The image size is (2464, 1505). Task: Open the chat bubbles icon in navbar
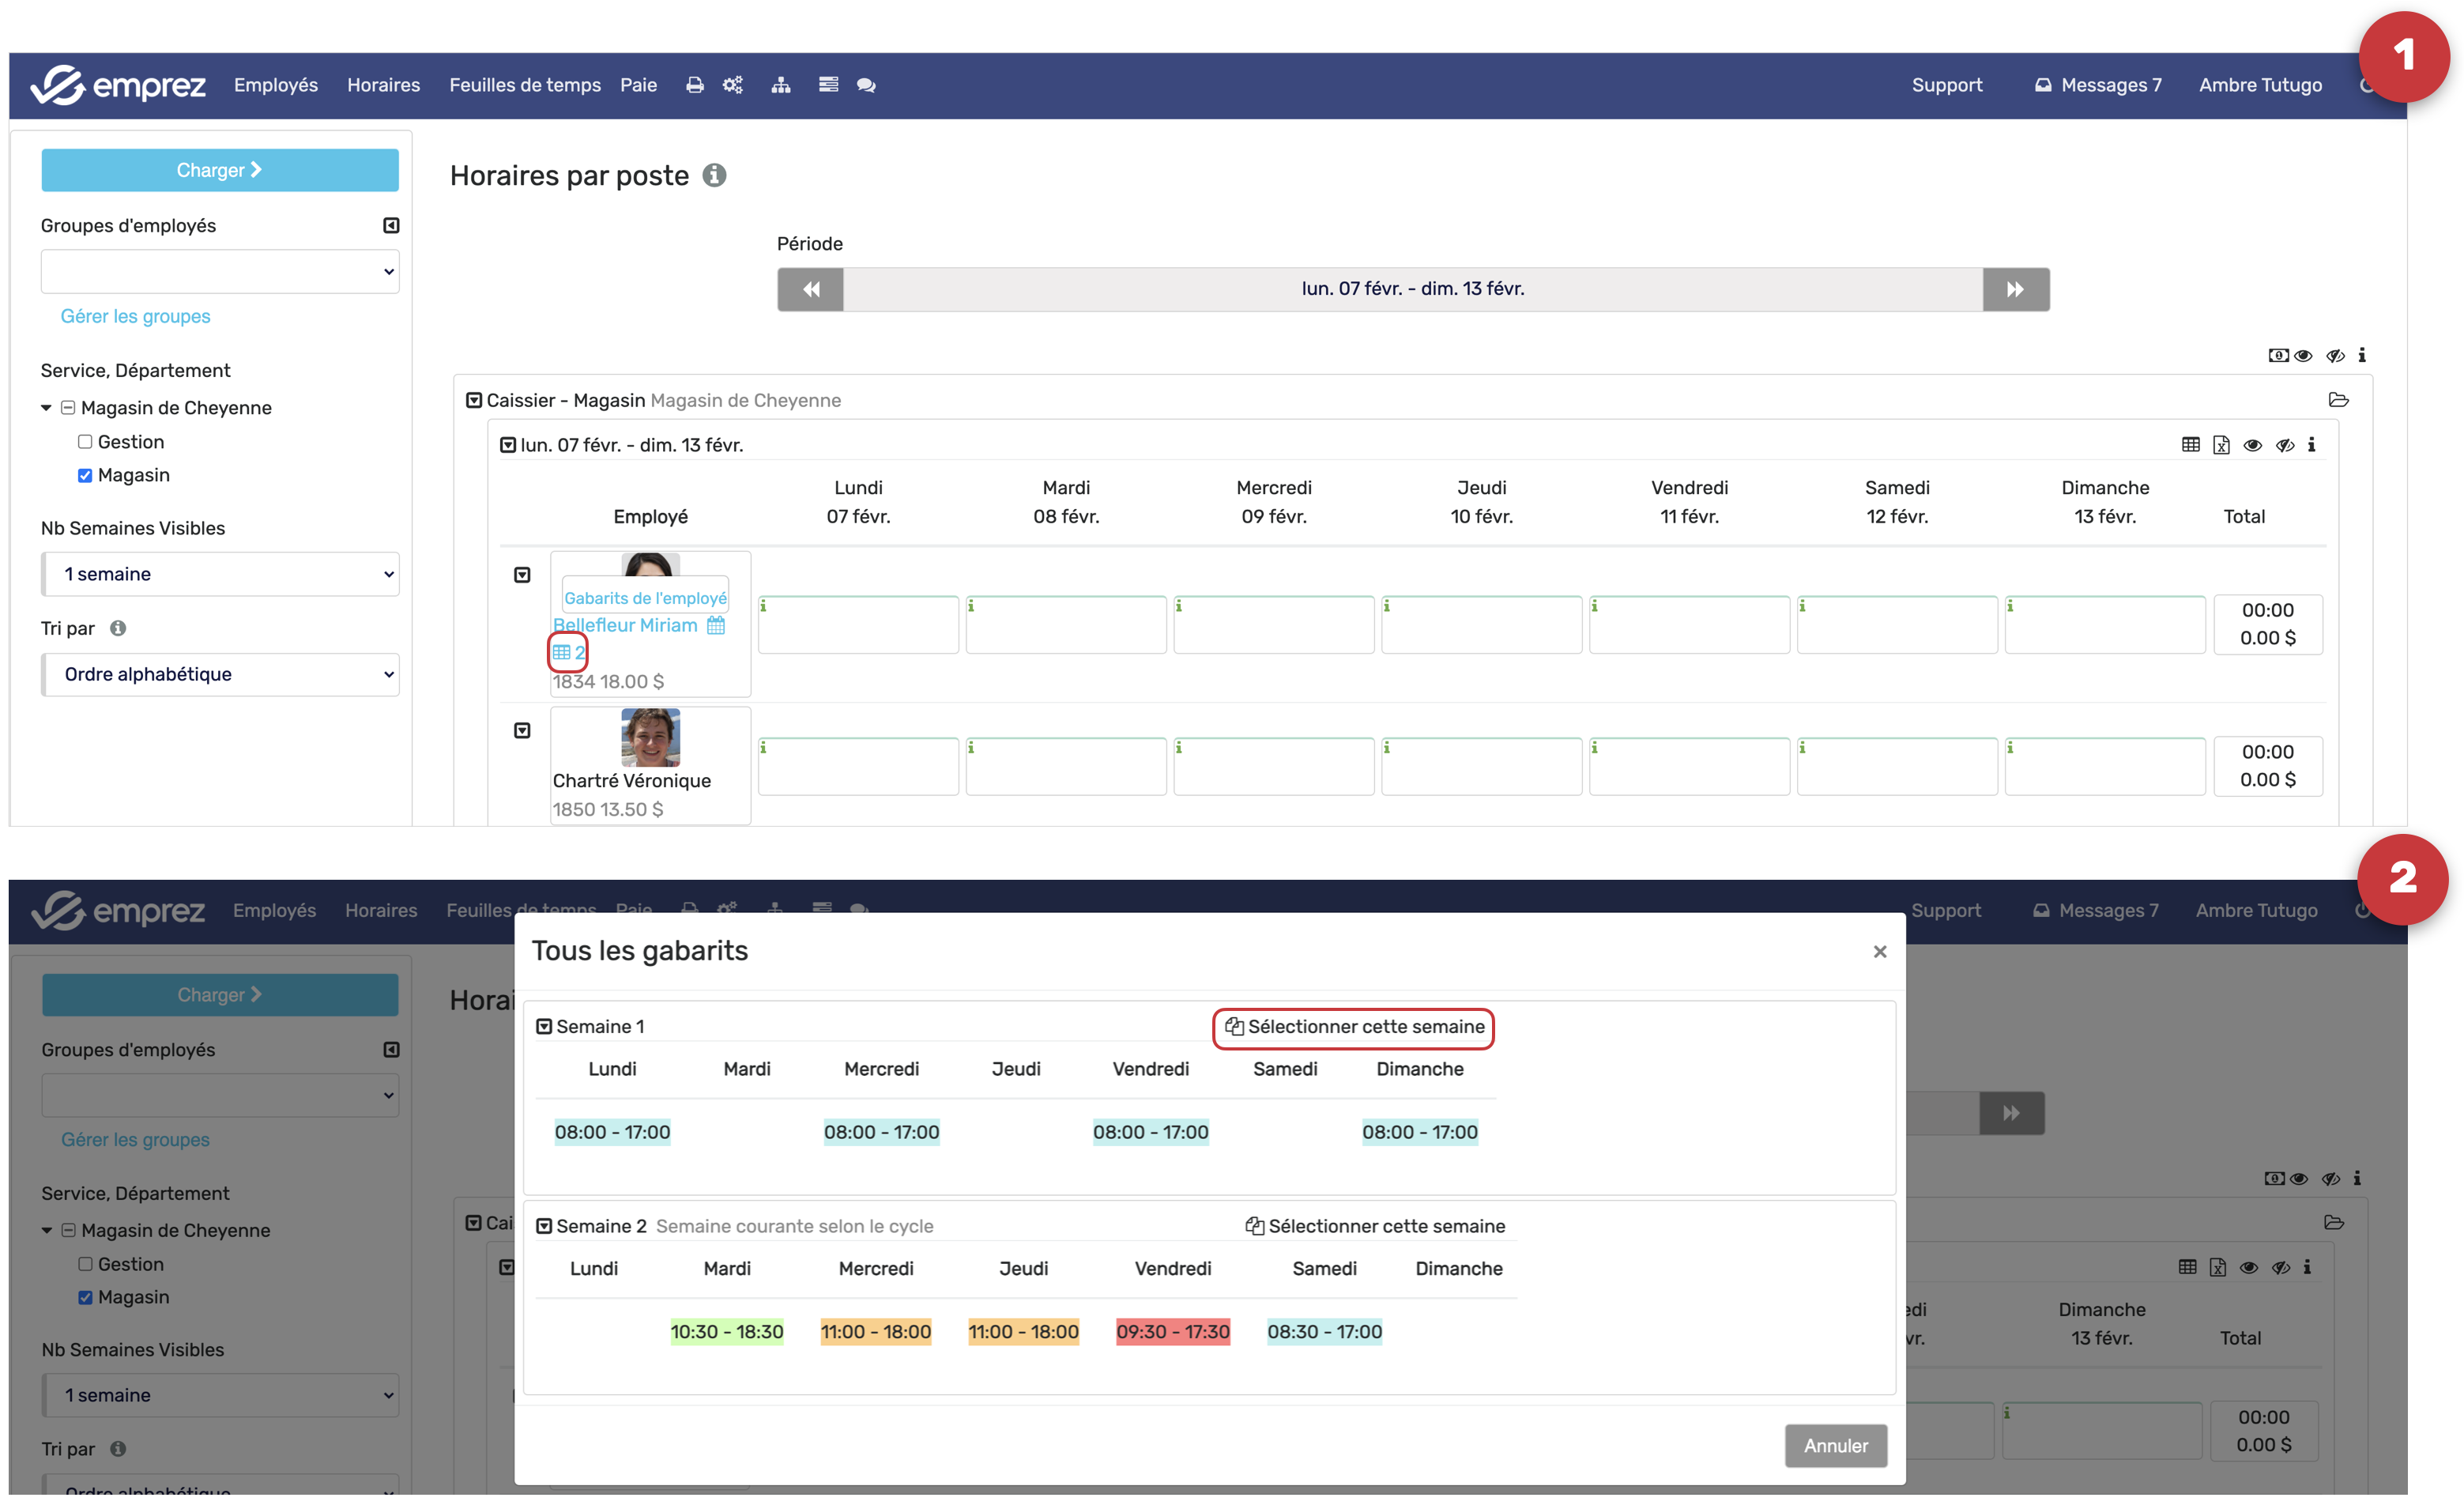pyautogui.click(x=866, y=85)
